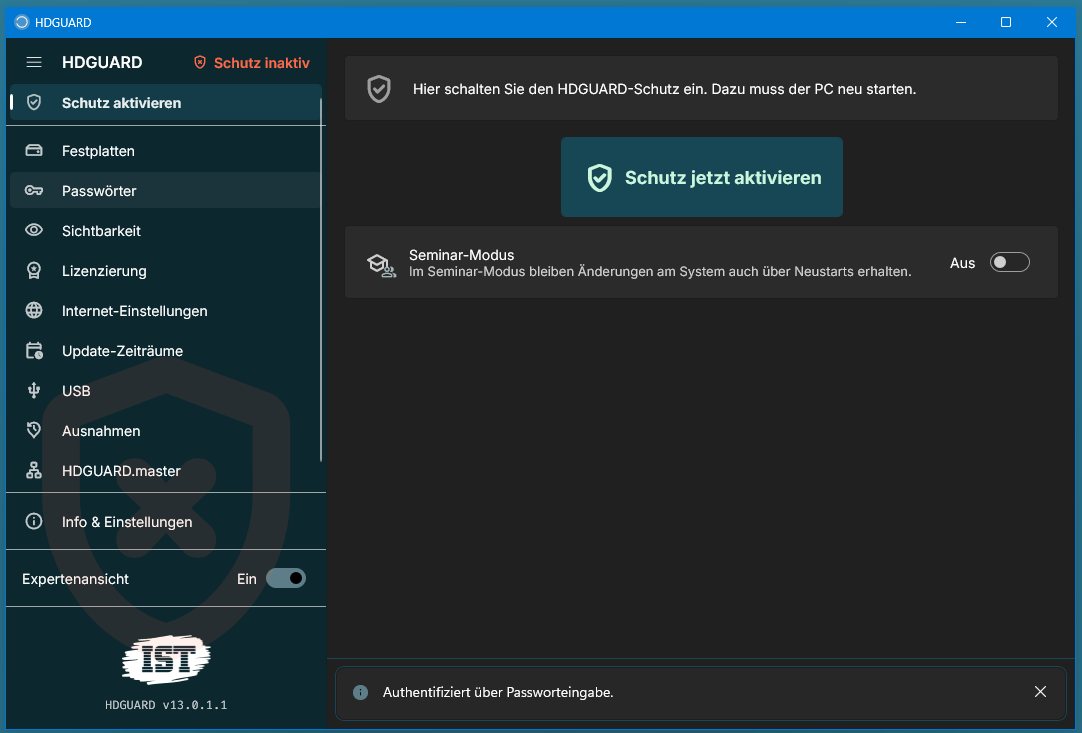Go to the Passwörter page

(166, 190)
